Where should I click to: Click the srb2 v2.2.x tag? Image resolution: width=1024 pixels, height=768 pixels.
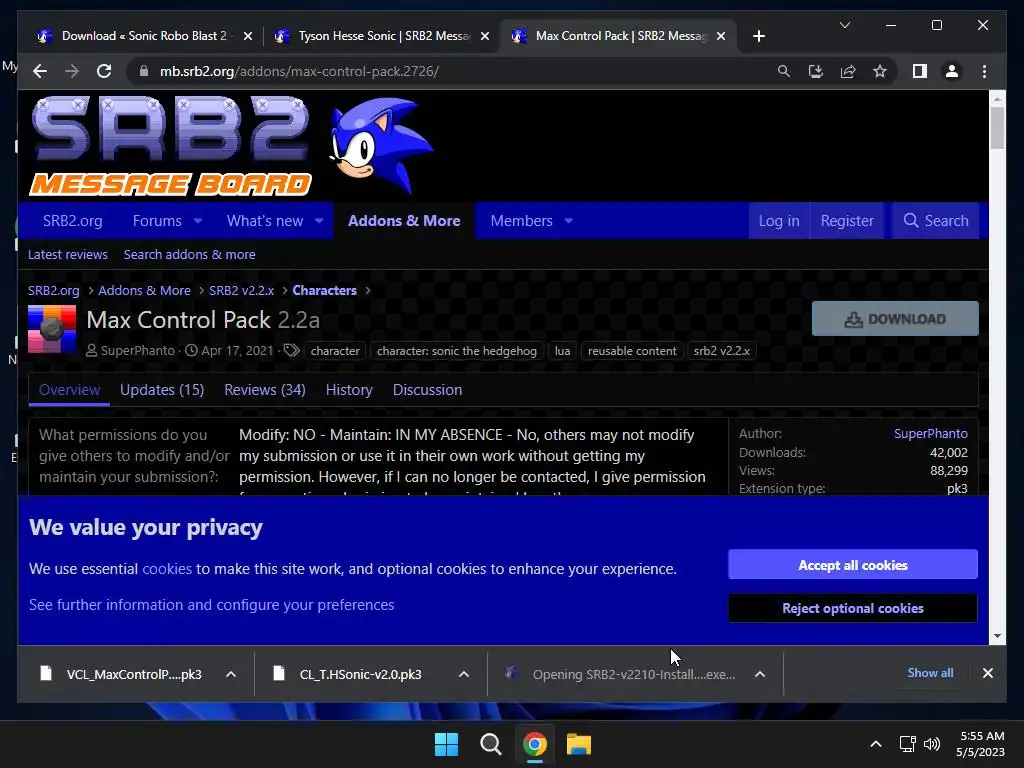tap(722, 351)
